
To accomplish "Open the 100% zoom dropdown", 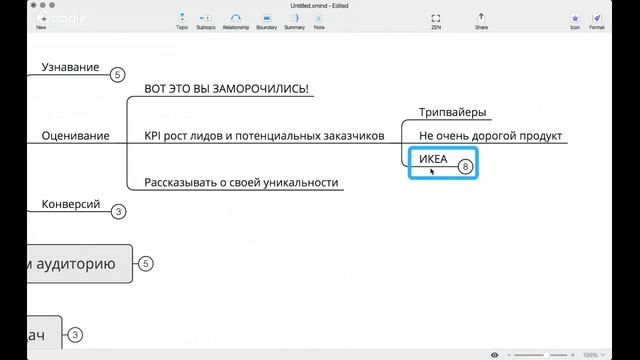I will [x=593, y=355].
